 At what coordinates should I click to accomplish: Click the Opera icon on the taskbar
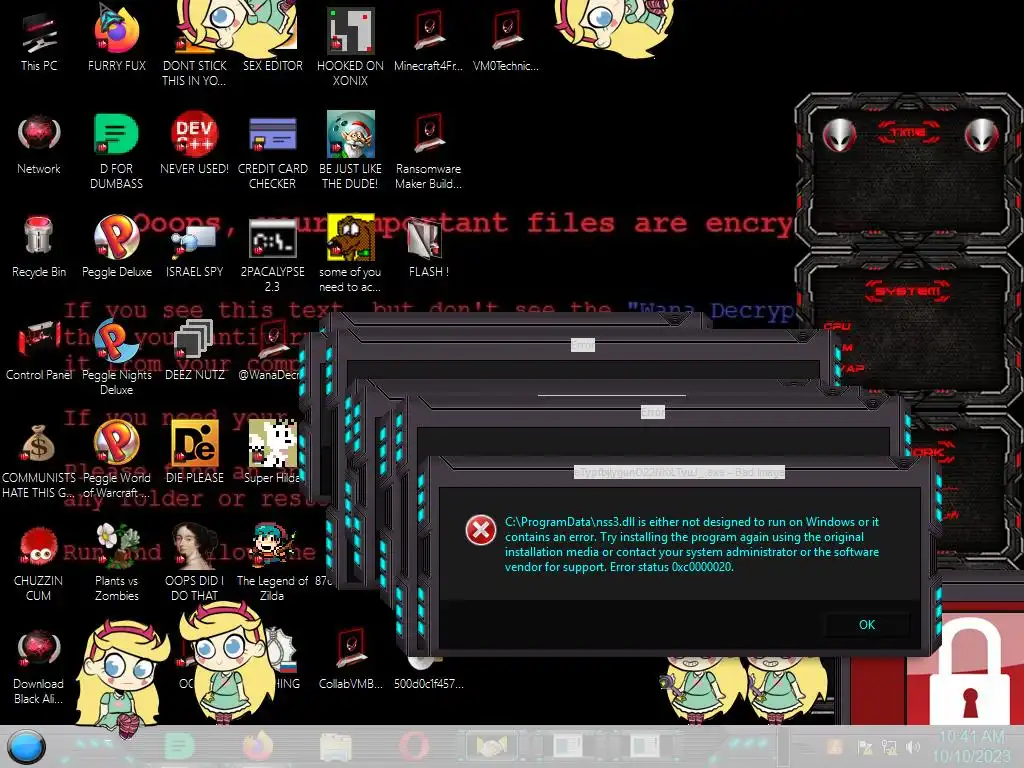pos(414,746)
